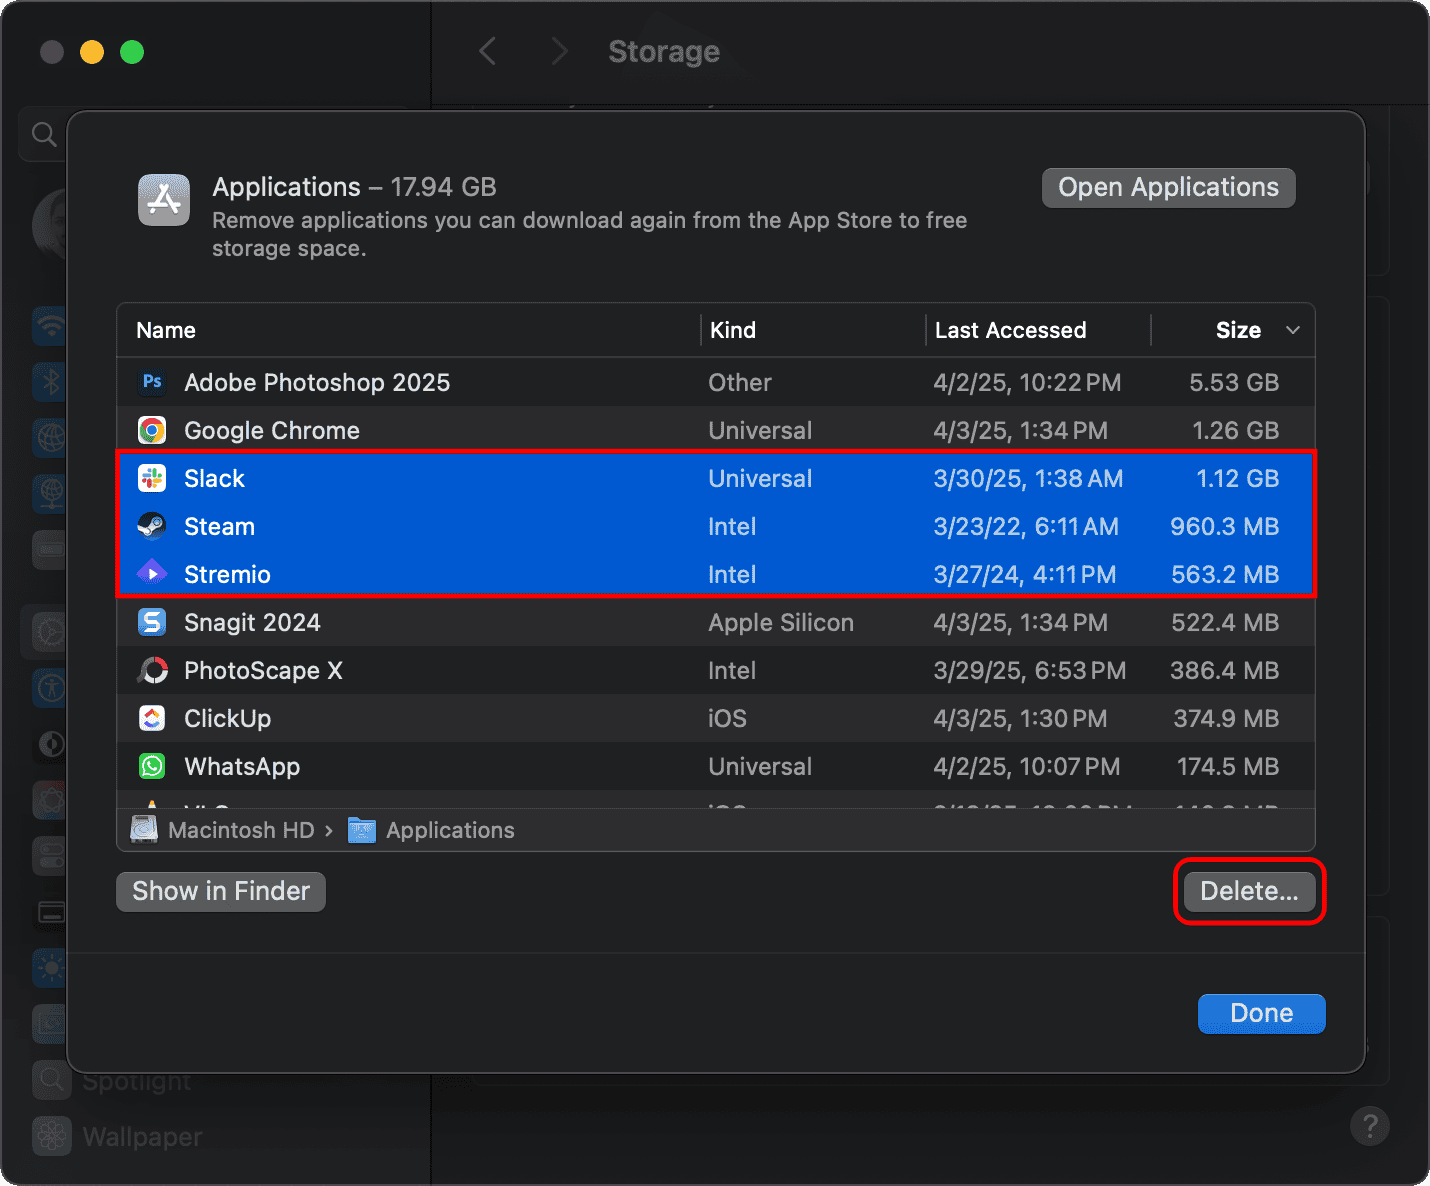Click Macintosh HD in the path bar

point(241,830)
